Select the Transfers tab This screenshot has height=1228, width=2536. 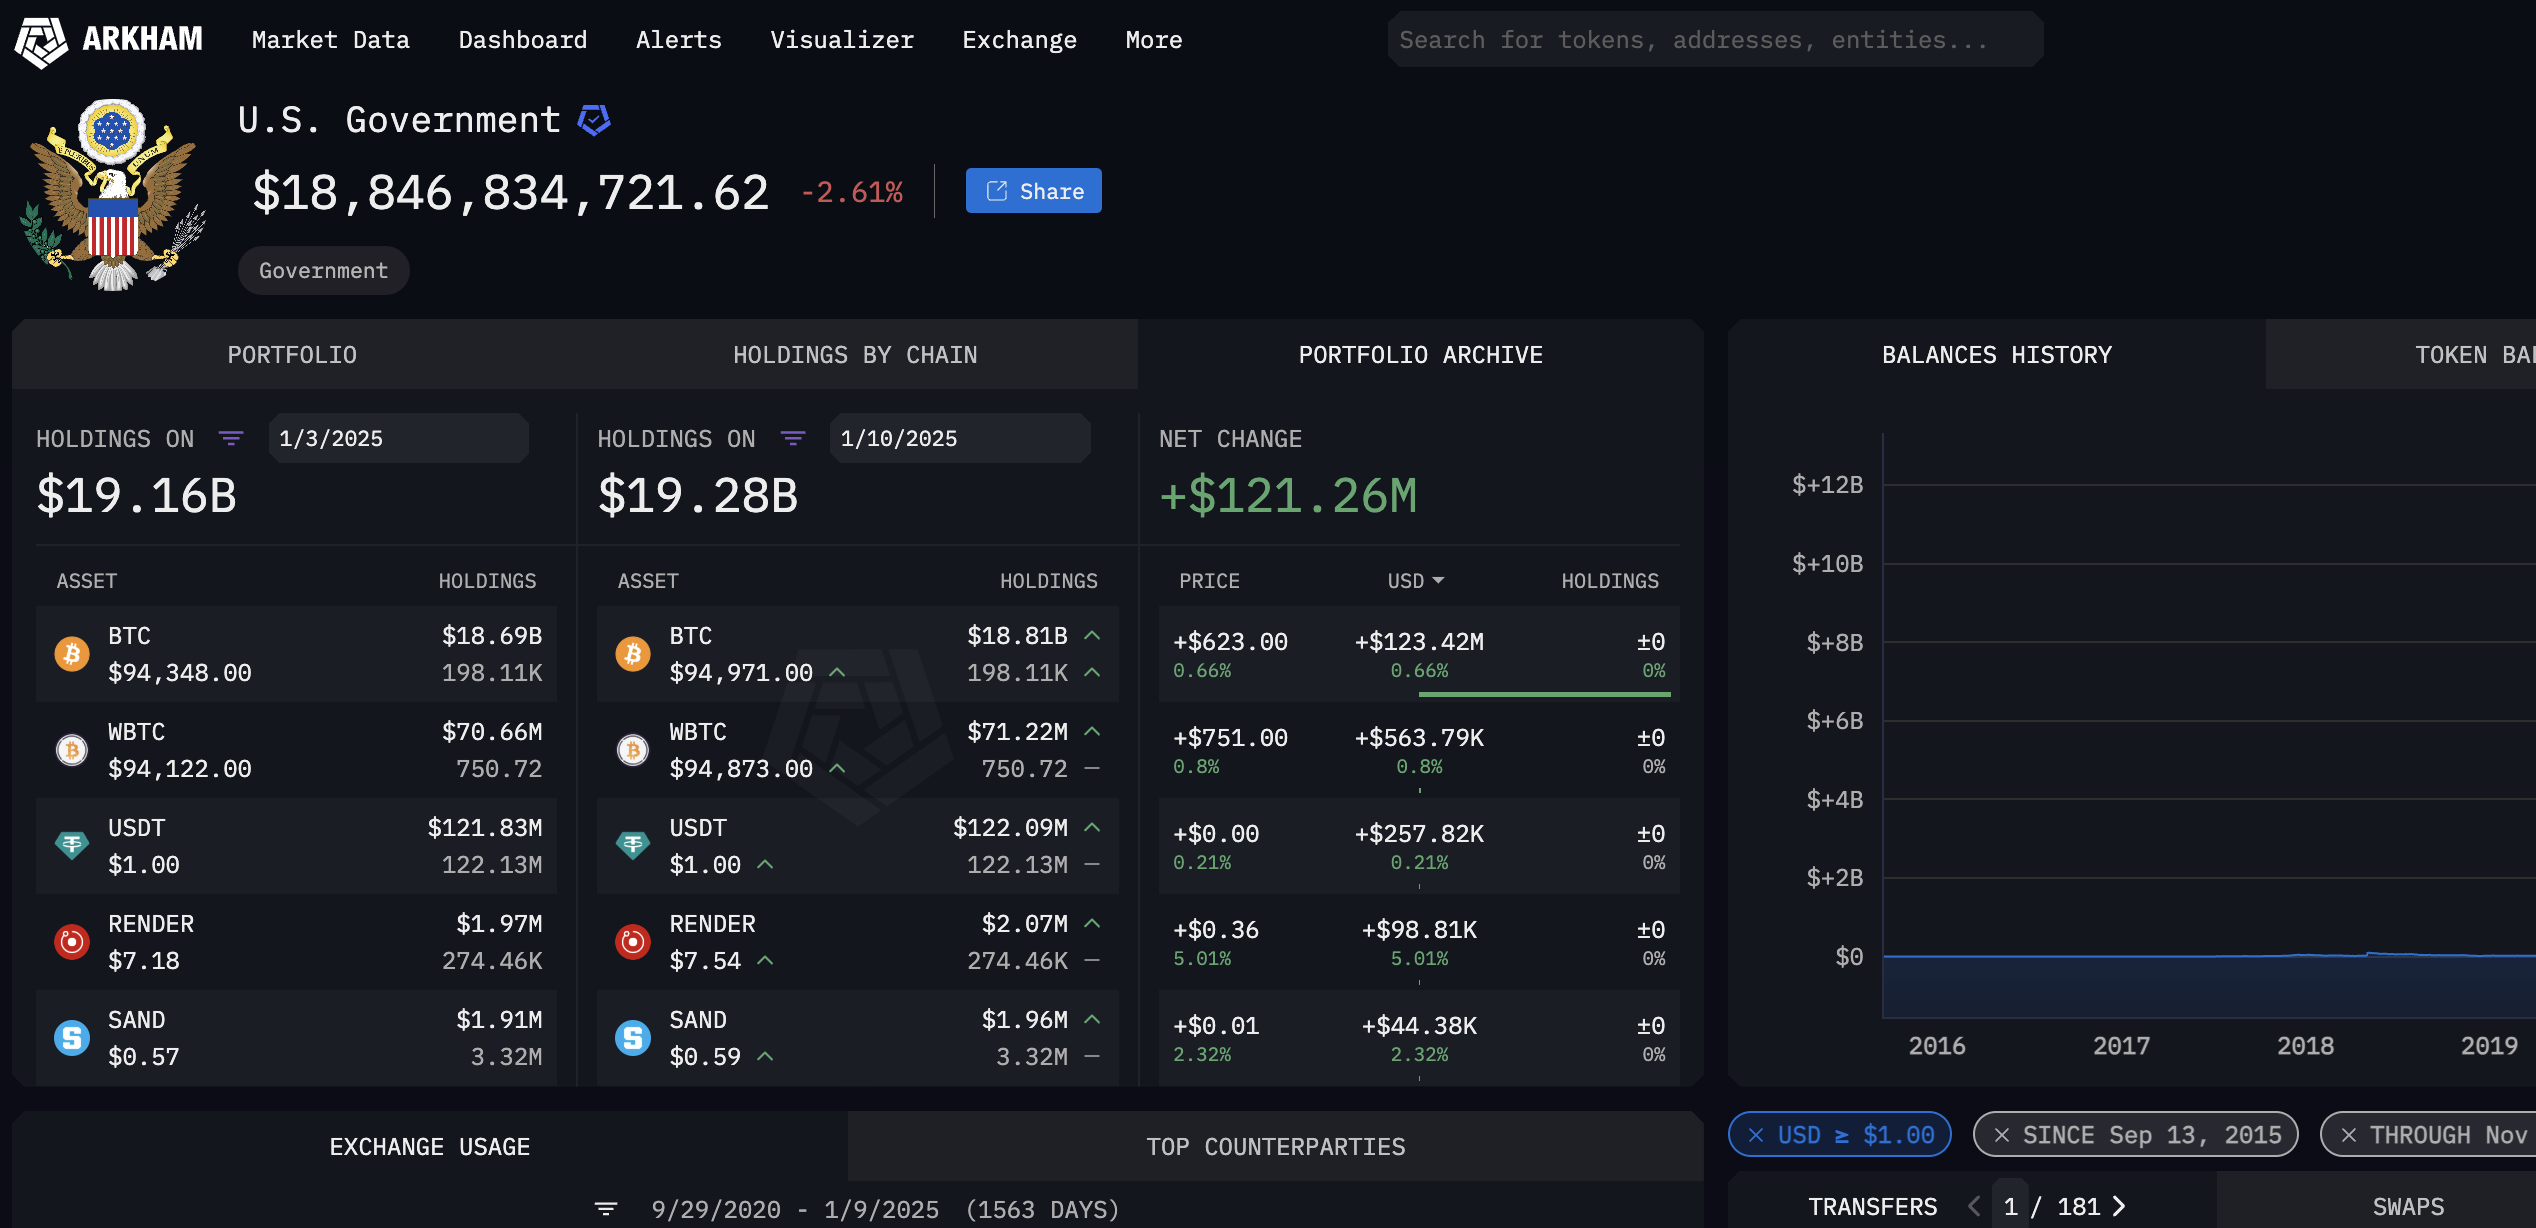1872,1206
